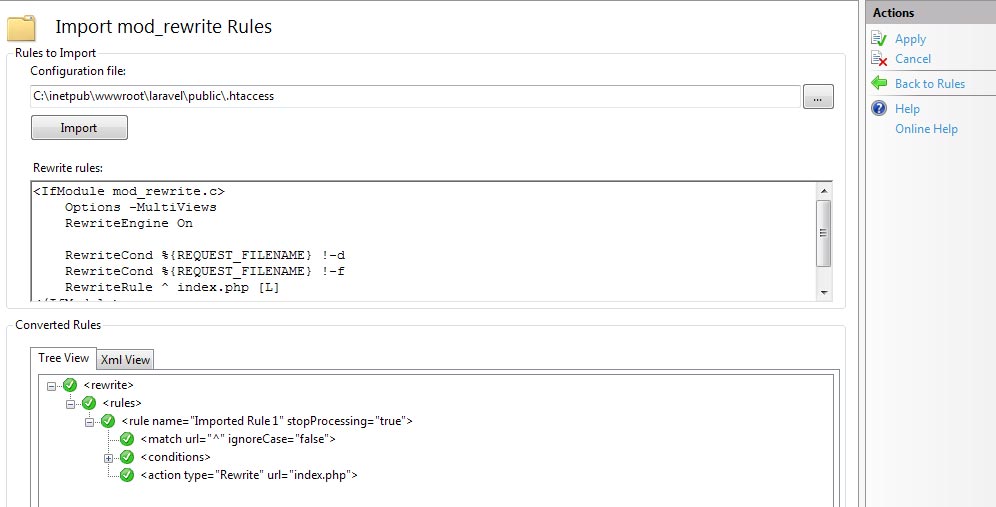Click green check icon beside match url node

click(x=127, y=439)
